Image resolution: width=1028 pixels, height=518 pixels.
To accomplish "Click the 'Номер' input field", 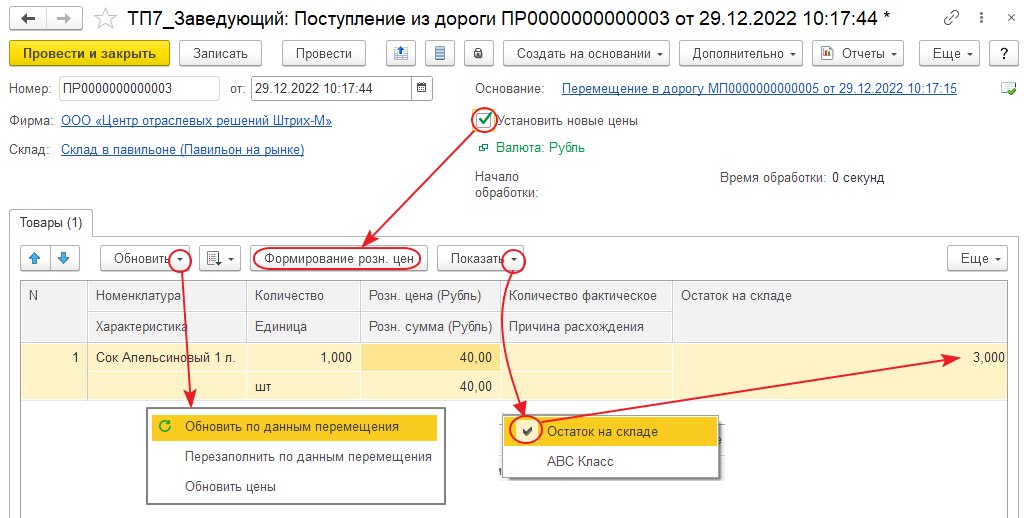I will (x=138, y=88).
